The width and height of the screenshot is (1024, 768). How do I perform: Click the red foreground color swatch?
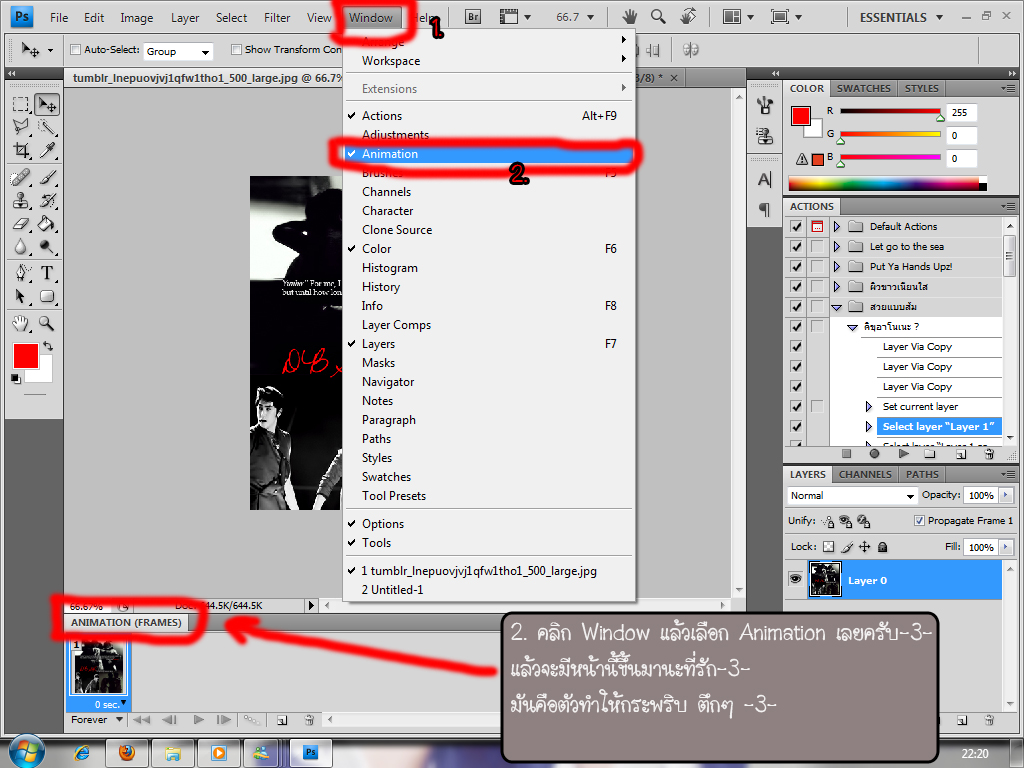(25, 356)
